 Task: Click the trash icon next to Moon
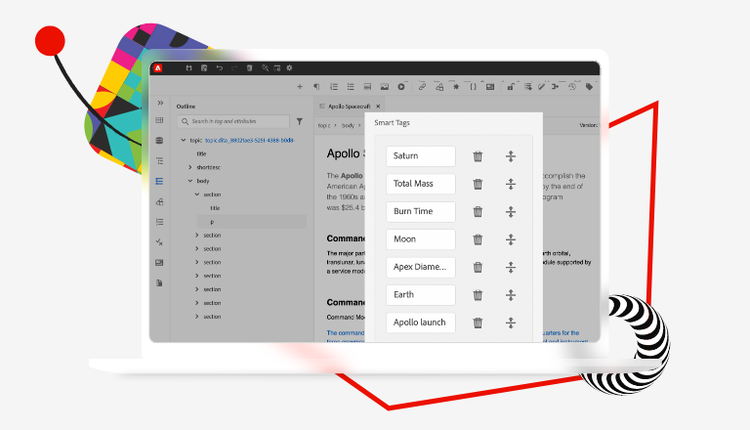coord(477,240)
